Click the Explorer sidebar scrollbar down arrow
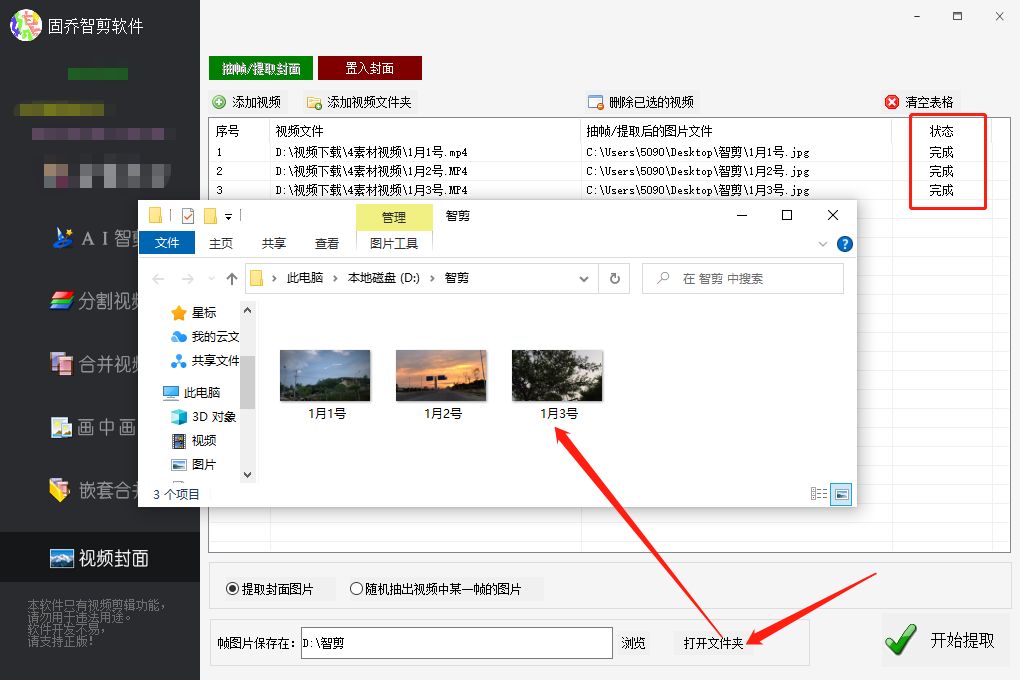1020x680 pixels. click(247, 475)
